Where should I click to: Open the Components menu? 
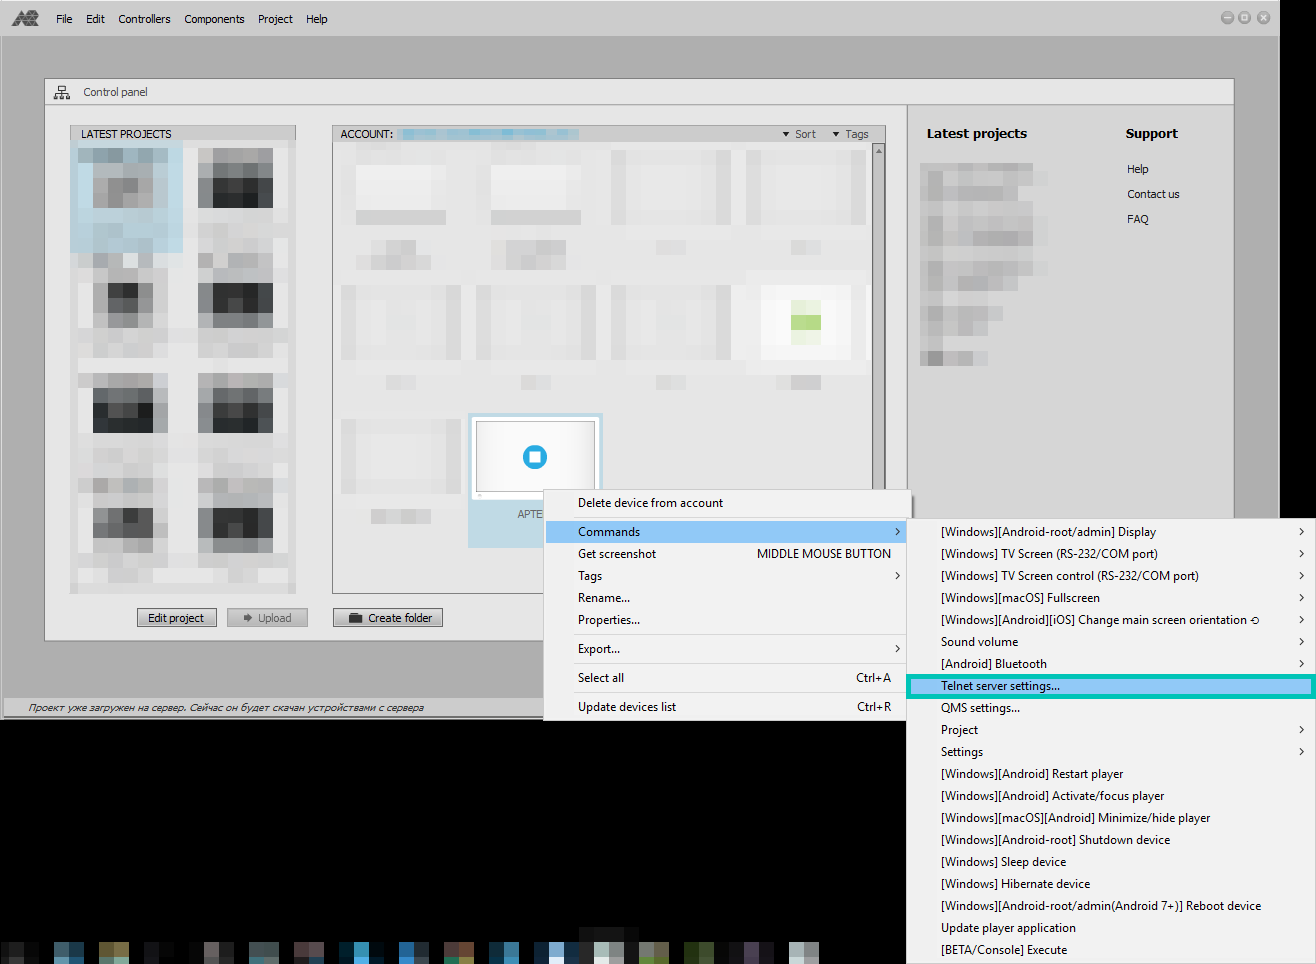coord(214,19)
